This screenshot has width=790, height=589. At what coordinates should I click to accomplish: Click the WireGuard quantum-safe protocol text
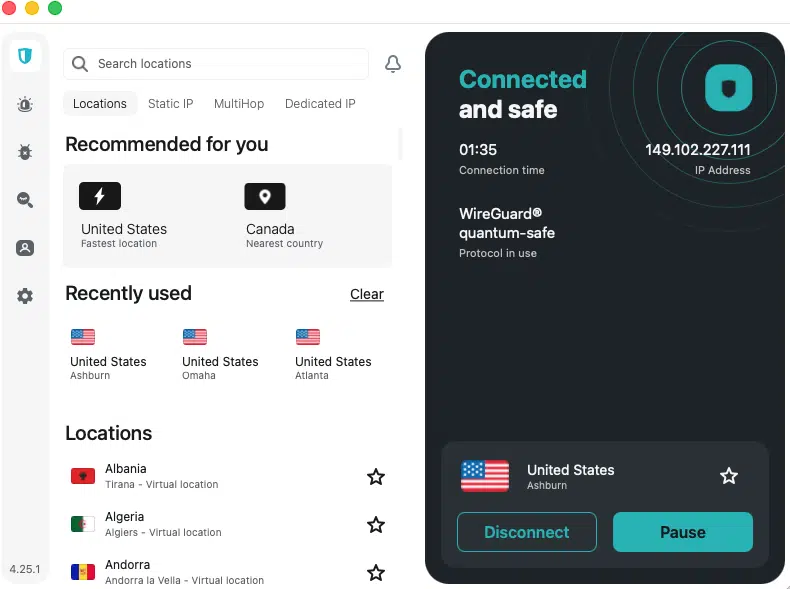pyautogui.click(x=507, y=223)
